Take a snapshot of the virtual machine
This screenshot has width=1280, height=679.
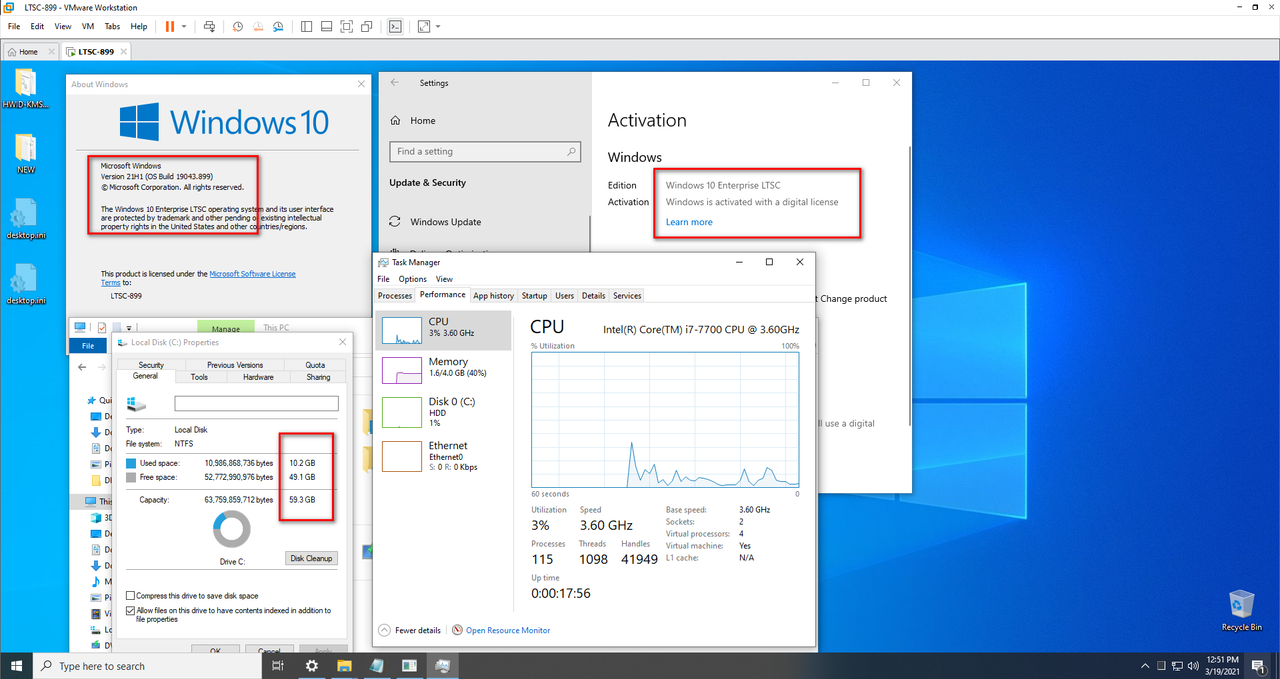237,26
